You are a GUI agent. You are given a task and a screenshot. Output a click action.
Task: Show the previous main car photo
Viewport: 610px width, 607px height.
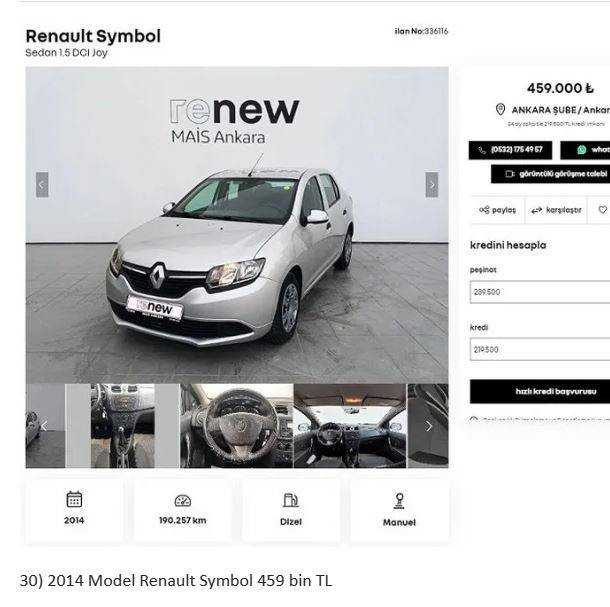click(x=42, y=185)
